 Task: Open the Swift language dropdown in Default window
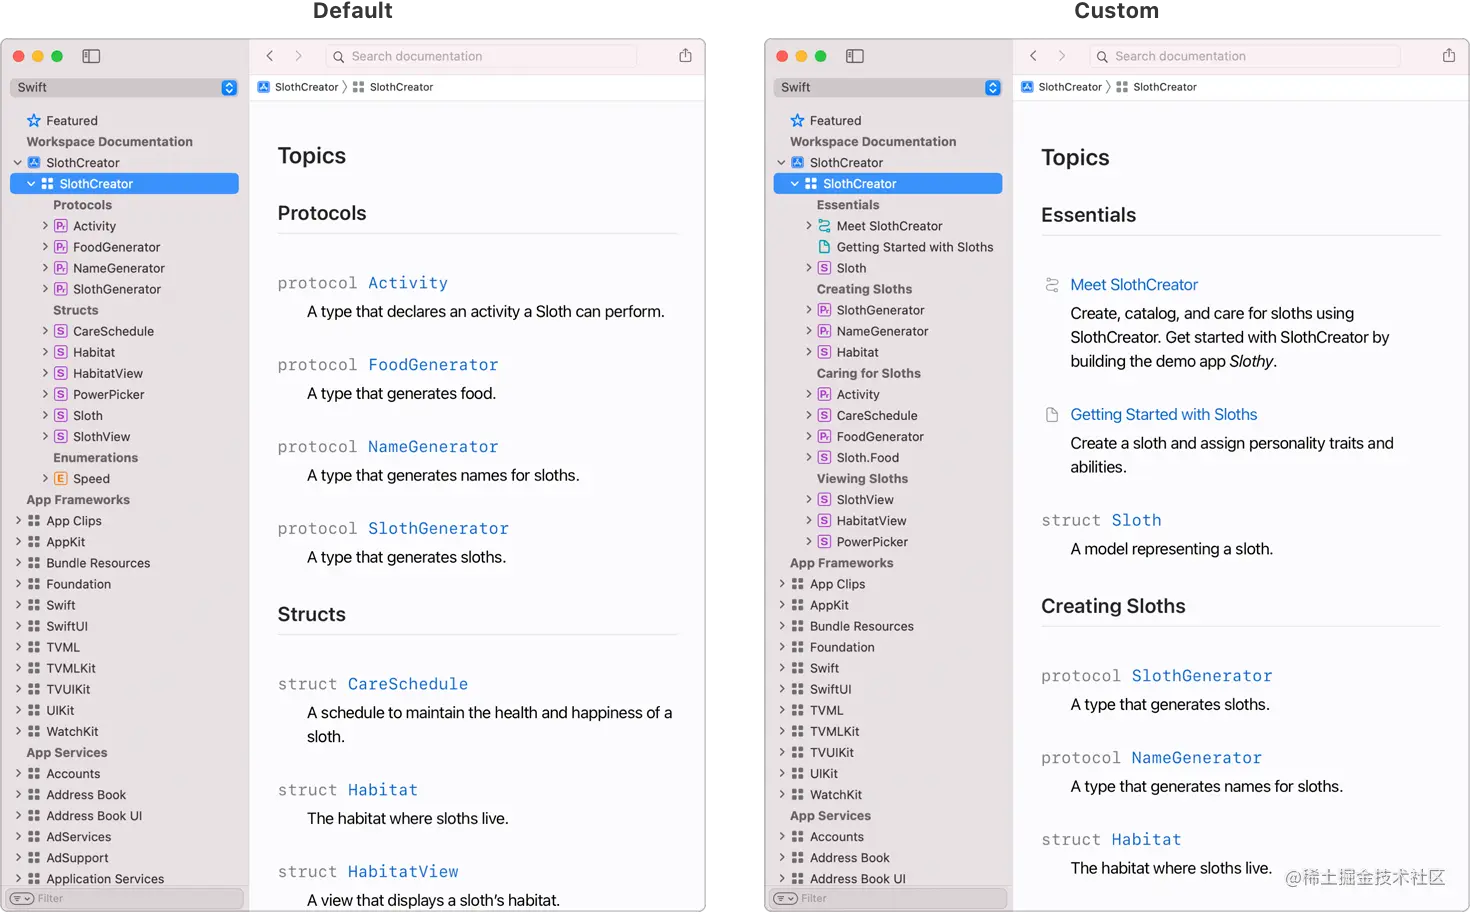[x=124, y=88]
